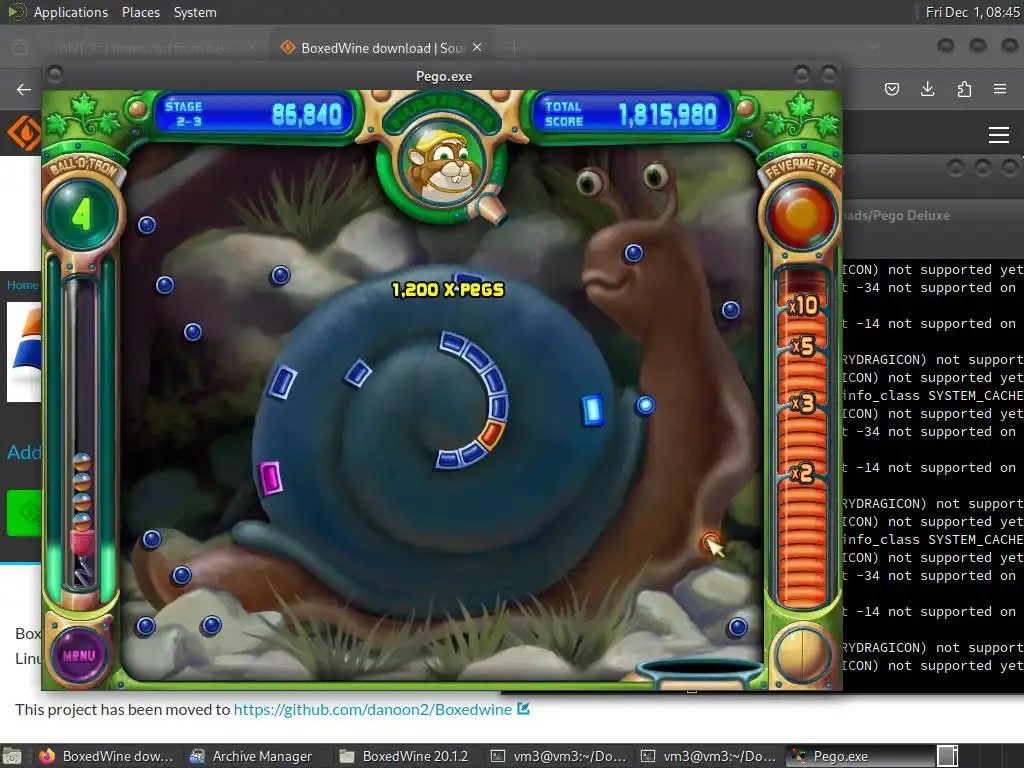This screenshot has width=1024, height=768.
Task: Click the Total Score 1,815,980 panel
Action: [631, 114]
